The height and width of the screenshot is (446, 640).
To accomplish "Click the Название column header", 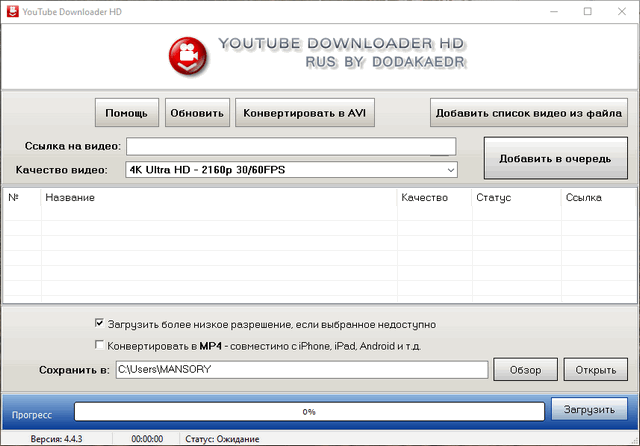I will pyautogui.click(x=219, y=197).
